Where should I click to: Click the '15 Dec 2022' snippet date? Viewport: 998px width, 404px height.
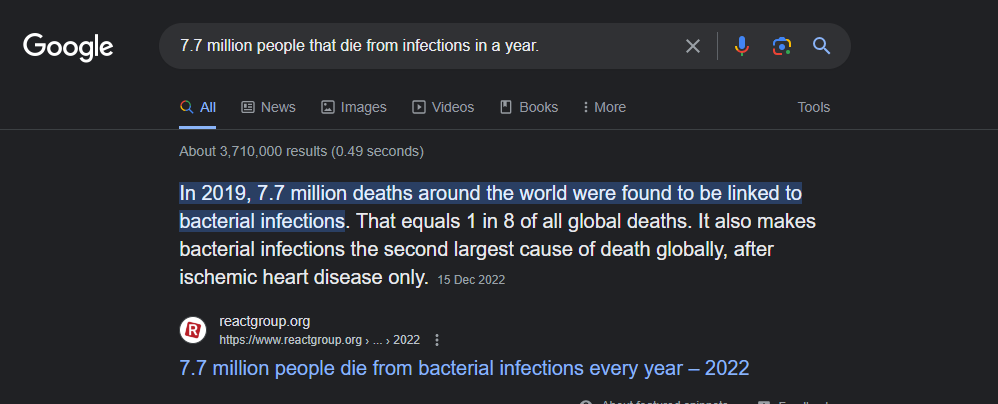tap(471, 280)
